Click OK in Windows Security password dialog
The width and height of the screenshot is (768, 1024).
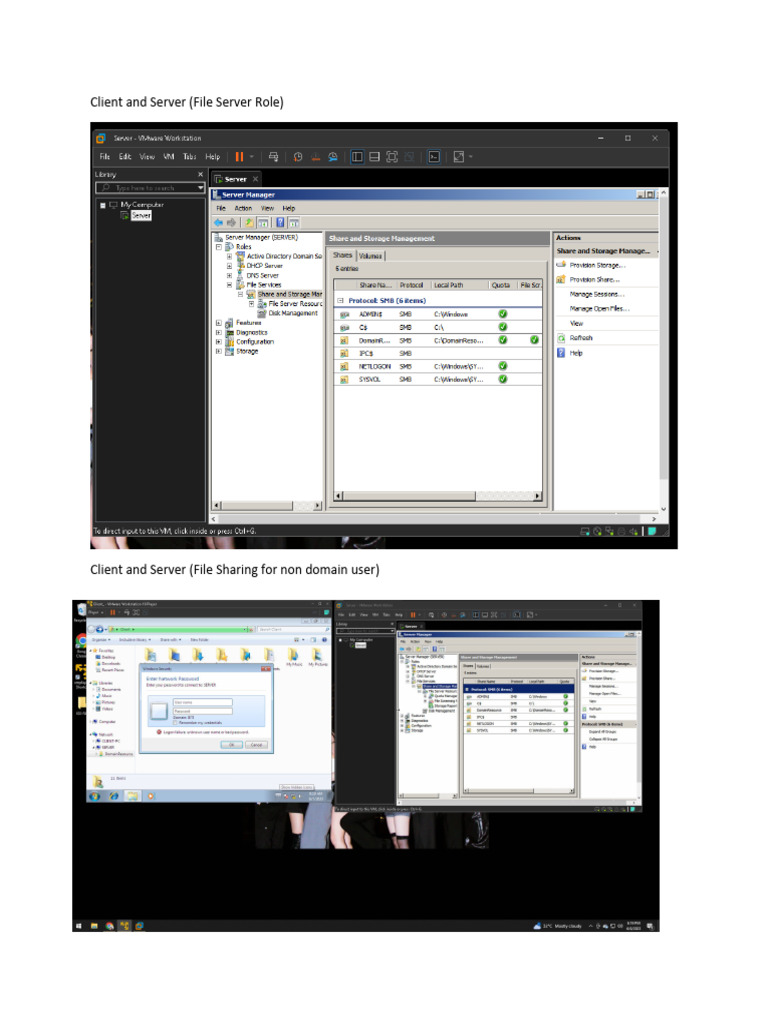coord(232,744)
